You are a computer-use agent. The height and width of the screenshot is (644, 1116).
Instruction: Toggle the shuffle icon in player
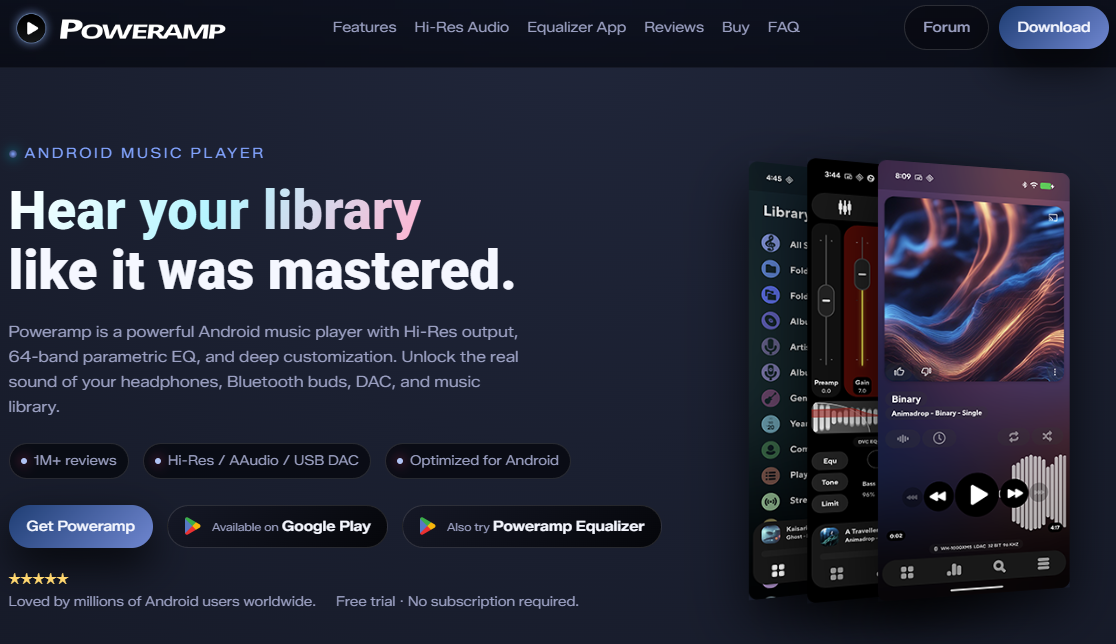[x=1047, y=436]
